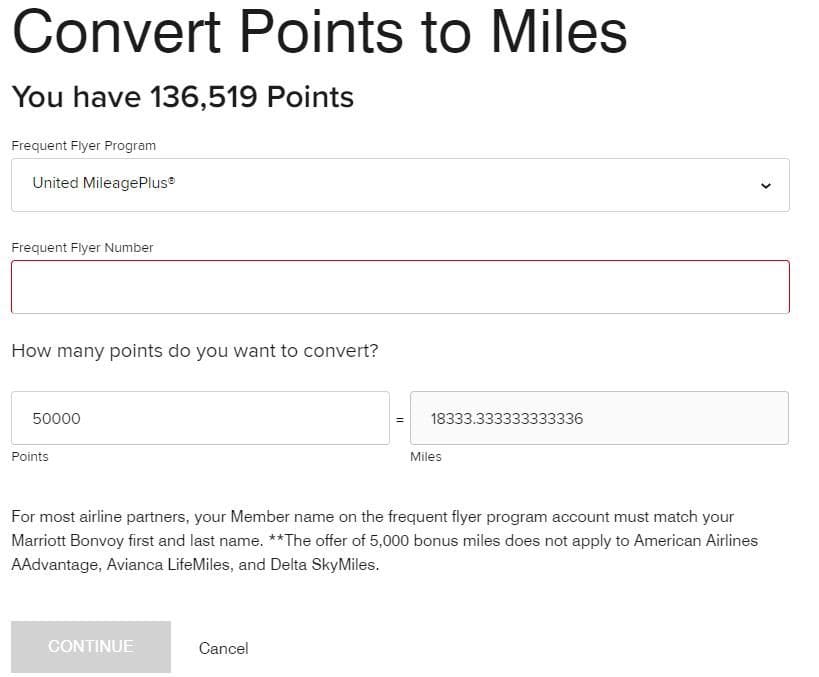Click the Miles field label
This screenshot has height=677, width=819.
point(425,456)
